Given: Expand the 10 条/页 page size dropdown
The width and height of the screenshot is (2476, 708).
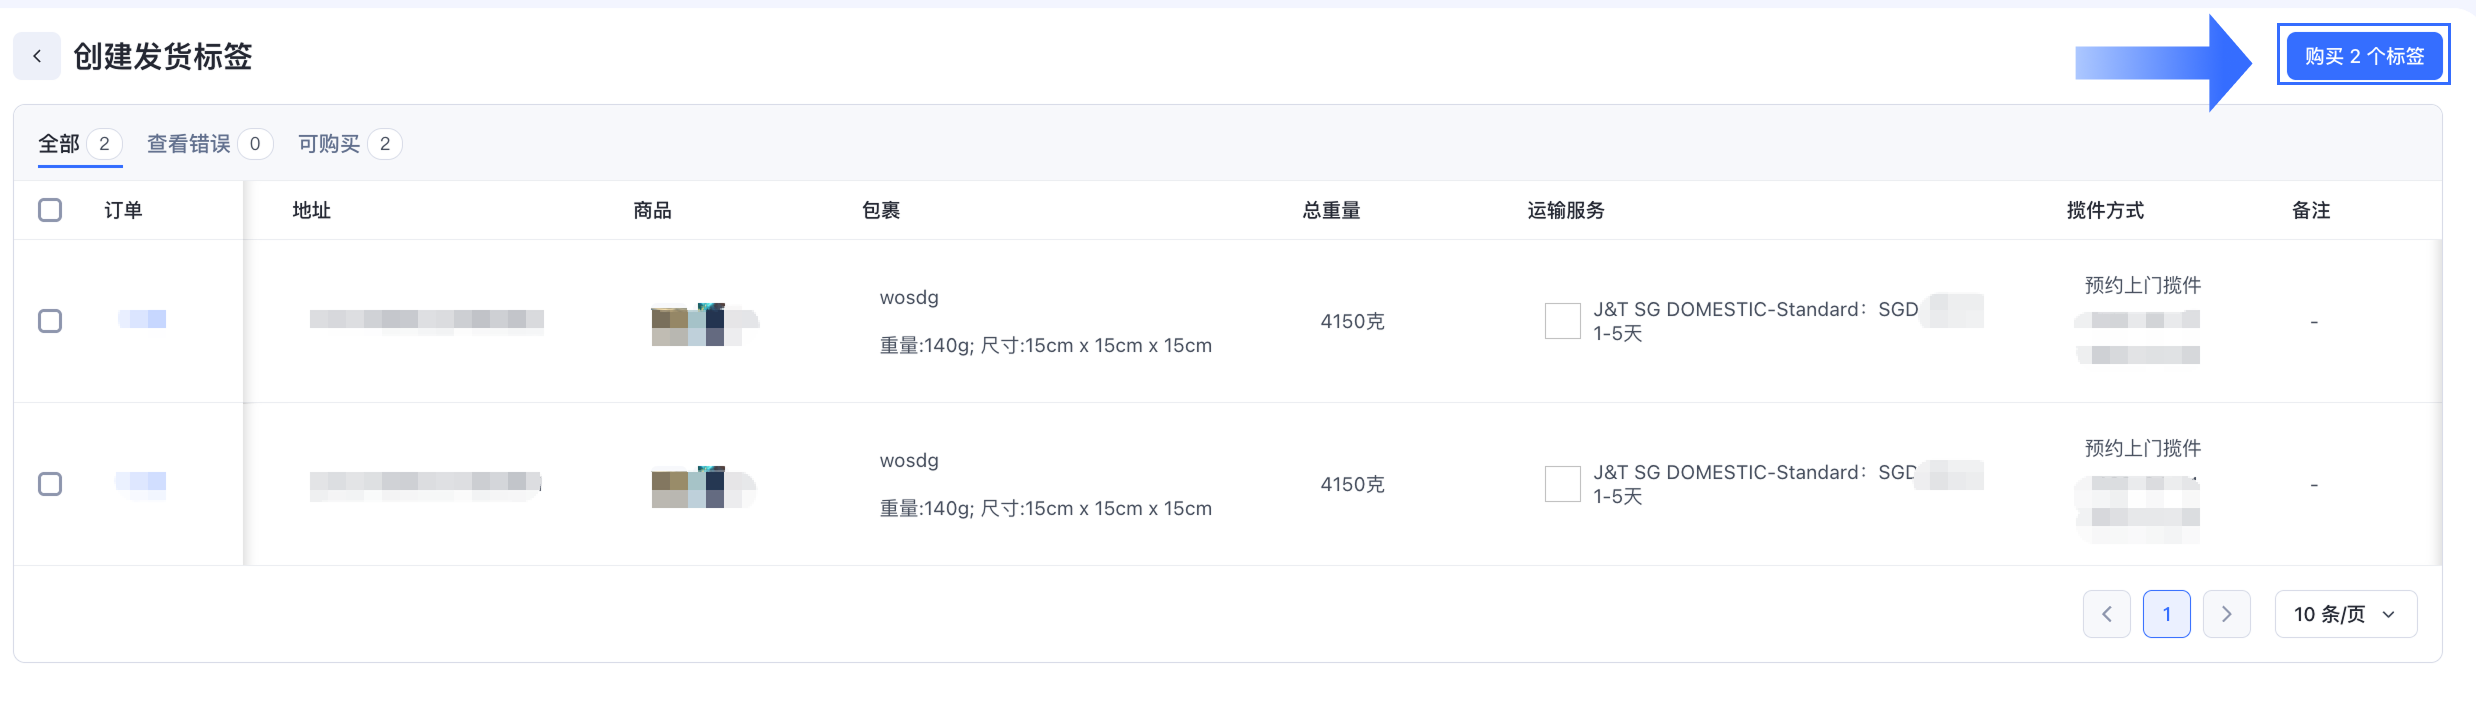Looking at the screenshot, I should click(2345, 614).
